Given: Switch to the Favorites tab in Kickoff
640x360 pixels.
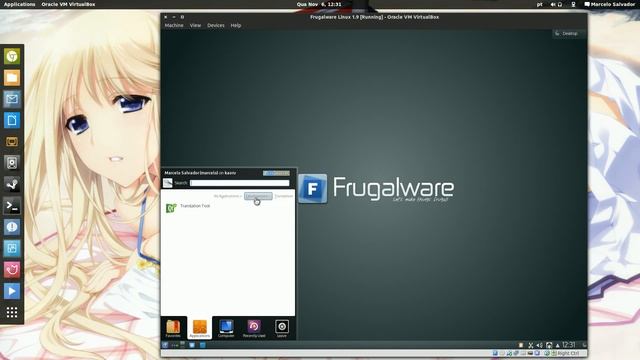Looking at the screenshot, I should pos(173,328).
